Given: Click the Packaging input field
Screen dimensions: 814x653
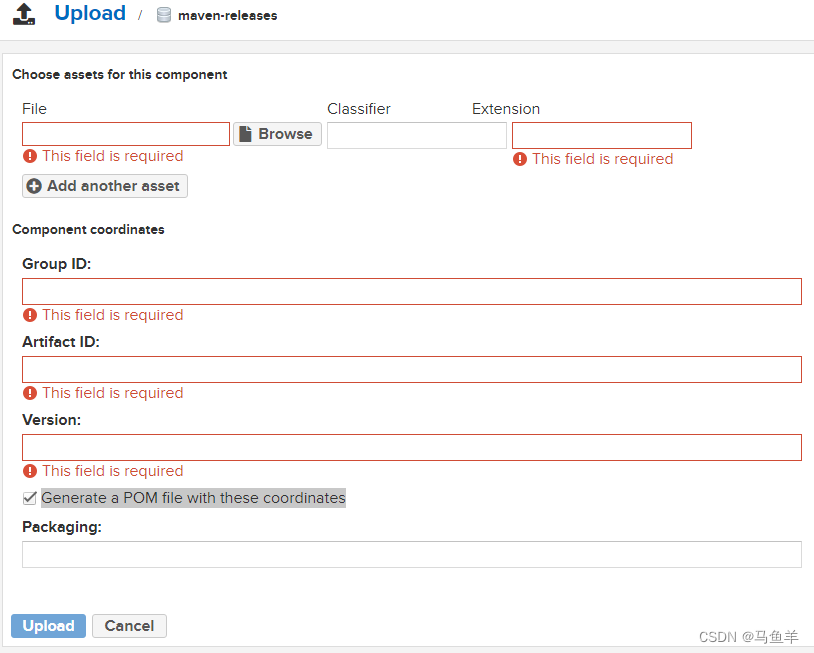Looking at the screenshot, I should pos(411,554).
